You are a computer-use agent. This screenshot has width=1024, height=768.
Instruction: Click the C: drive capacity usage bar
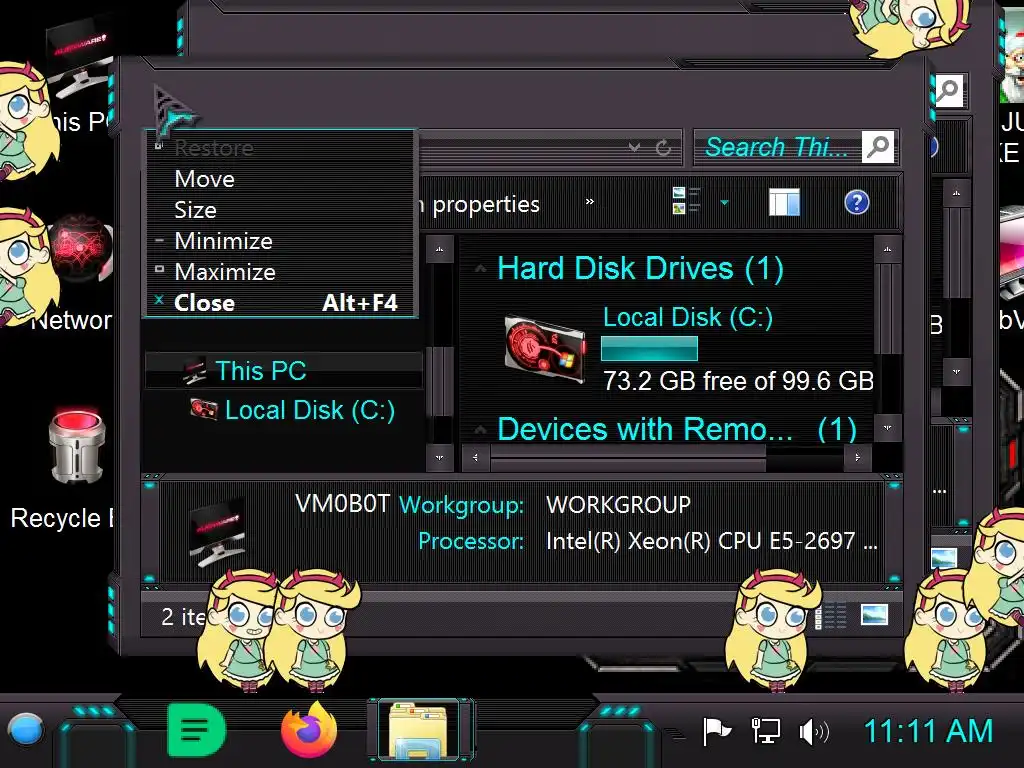click(x=649, y=348)
